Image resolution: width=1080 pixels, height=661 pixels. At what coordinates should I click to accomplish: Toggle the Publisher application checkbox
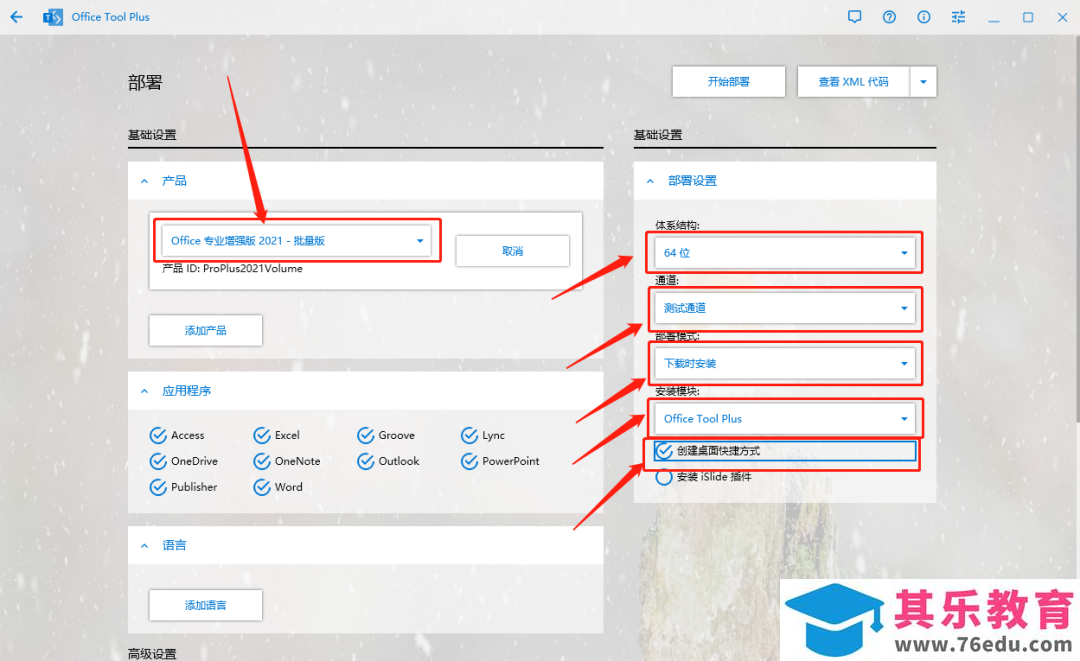[158, 487]
